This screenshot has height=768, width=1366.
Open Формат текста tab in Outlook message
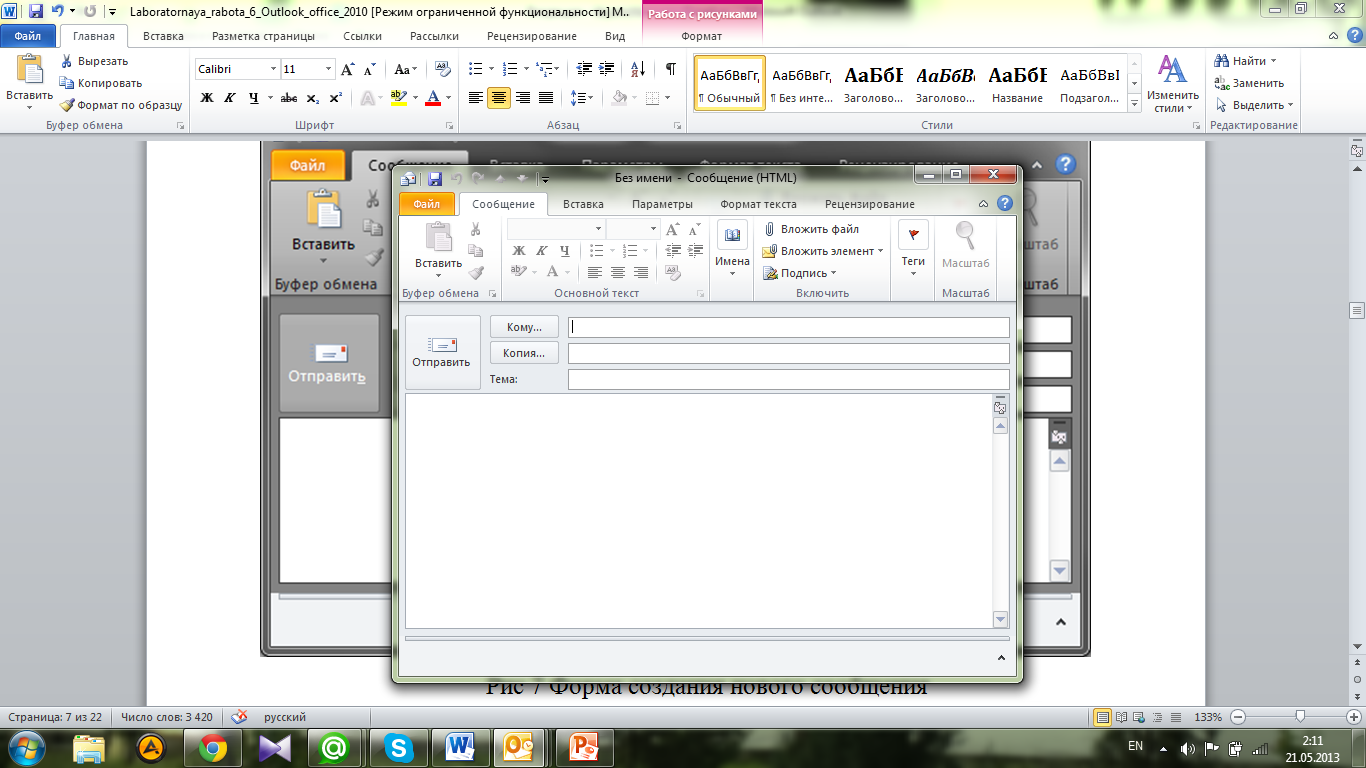click(x=758, y=204)
